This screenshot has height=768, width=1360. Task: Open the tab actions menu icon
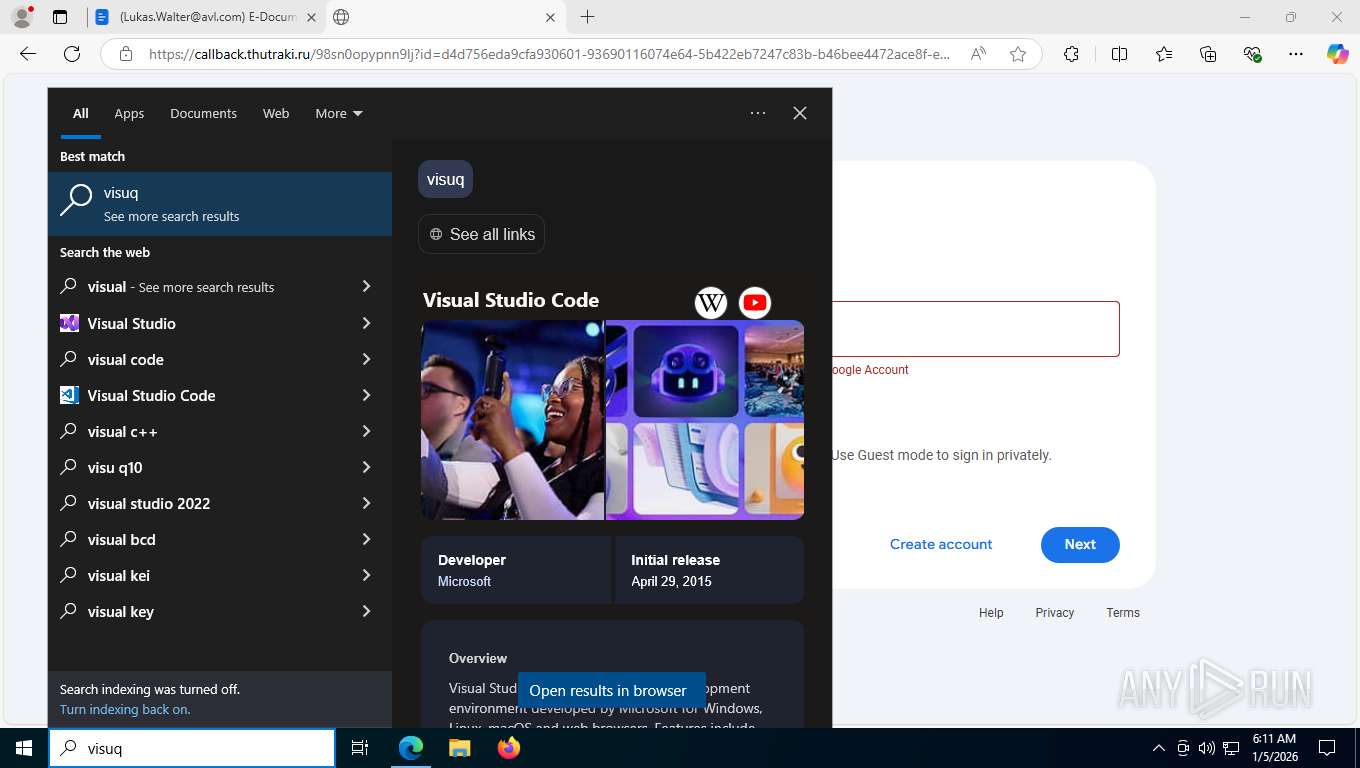[x=60, y=17]
